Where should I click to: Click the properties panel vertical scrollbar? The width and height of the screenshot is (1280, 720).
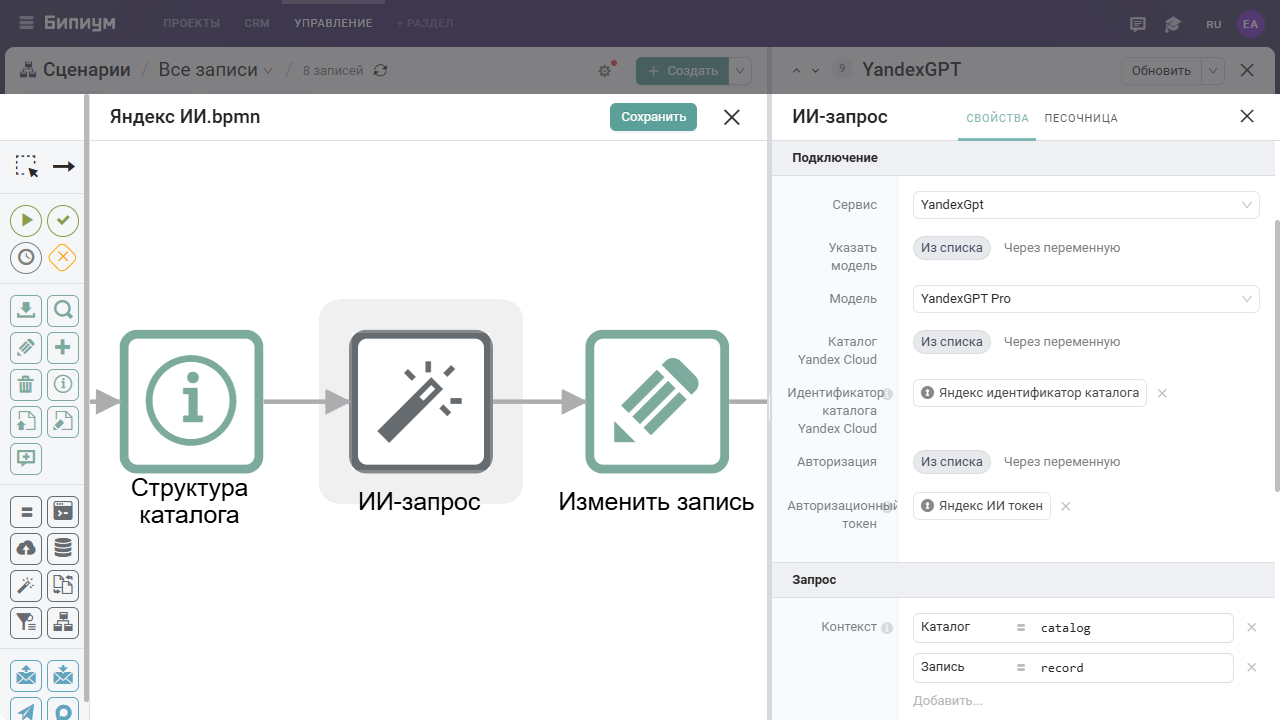tap(1276, 355)
